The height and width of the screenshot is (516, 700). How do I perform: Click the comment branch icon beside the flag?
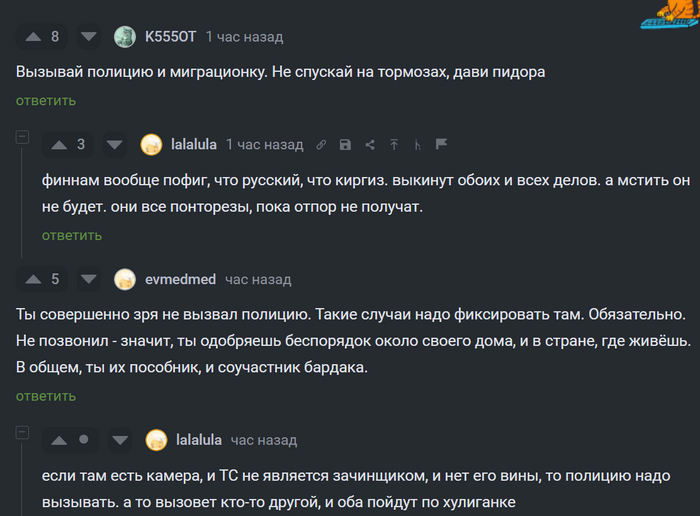418,145
